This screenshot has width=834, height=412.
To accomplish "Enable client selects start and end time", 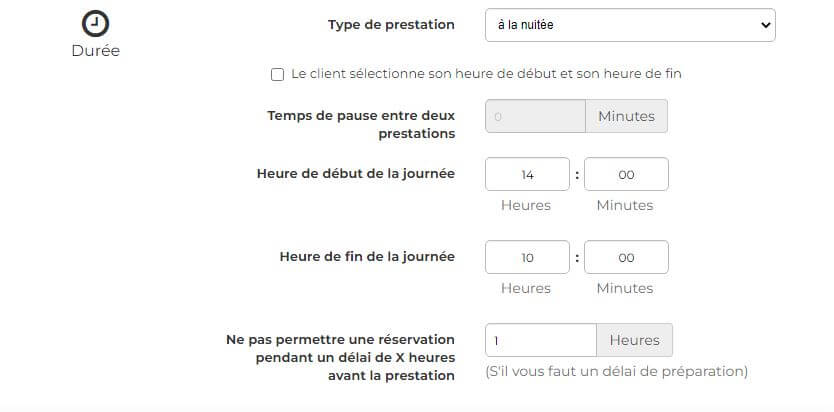I will pyautogui.click(x=277, y=74).
